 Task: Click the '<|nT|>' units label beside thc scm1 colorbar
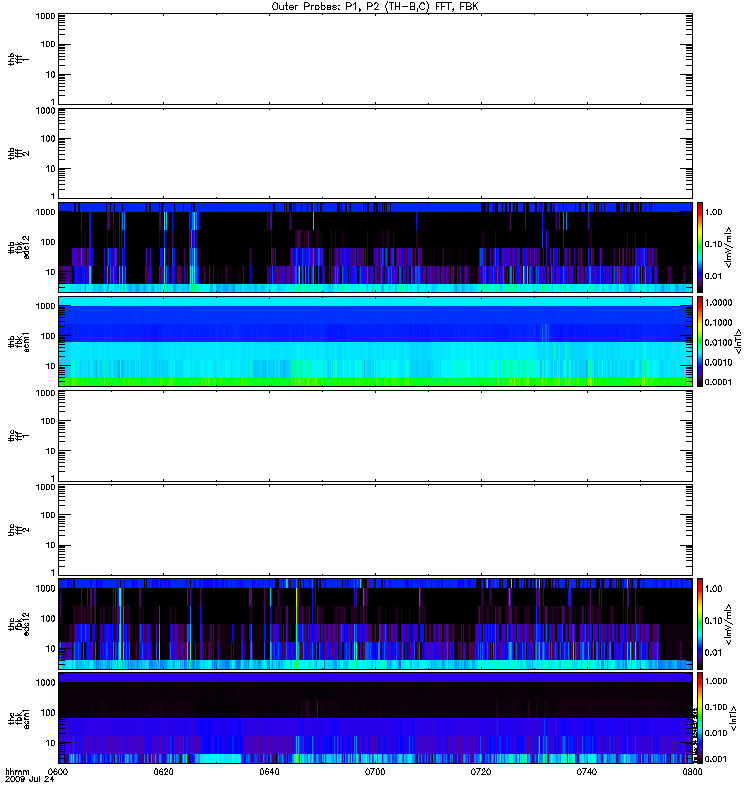click(733, 718)
